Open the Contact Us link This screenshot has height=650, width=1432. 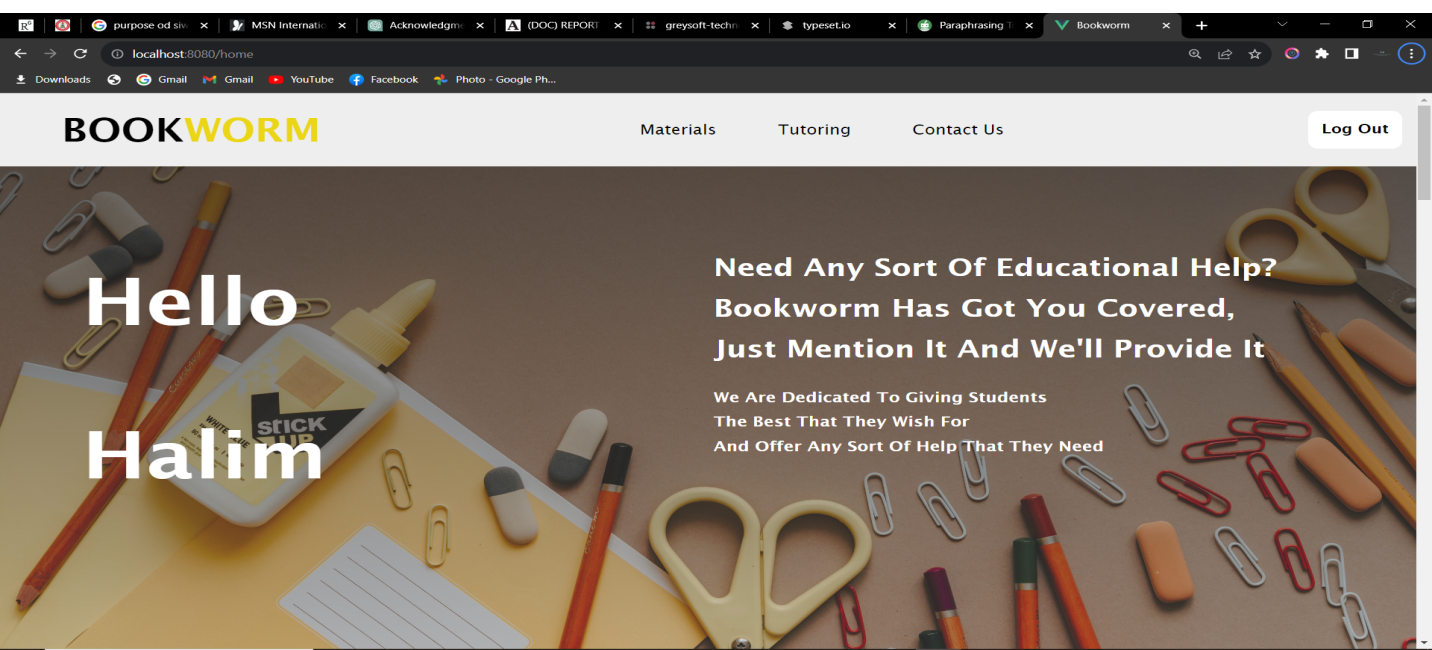click(957, 130)
